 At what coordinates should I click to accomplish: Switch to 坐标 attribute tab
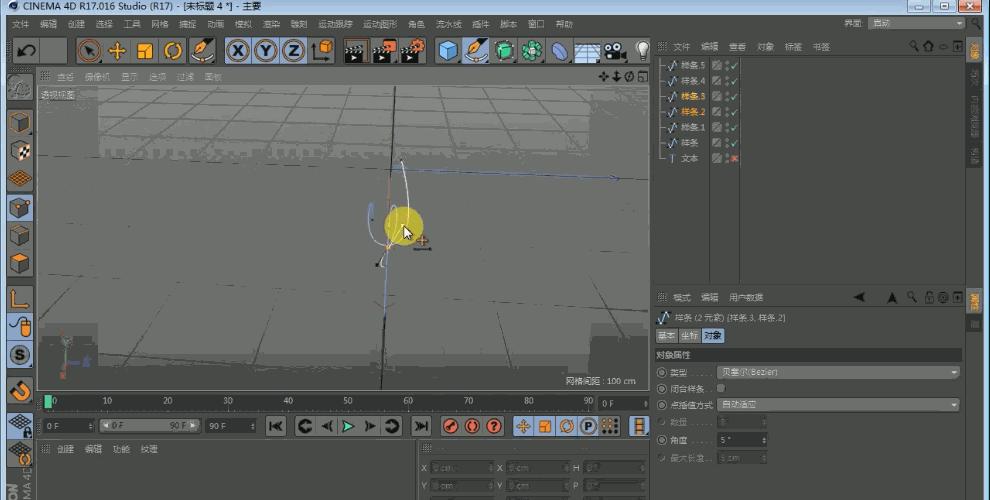tap(689, 336)
